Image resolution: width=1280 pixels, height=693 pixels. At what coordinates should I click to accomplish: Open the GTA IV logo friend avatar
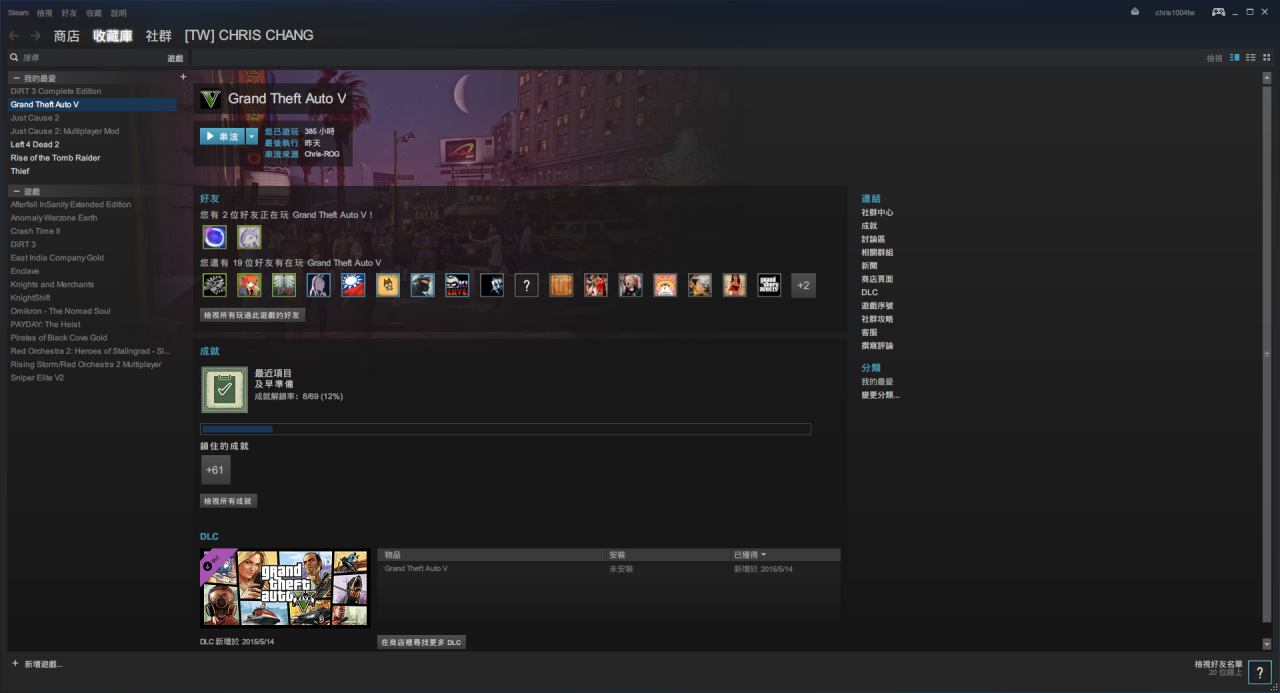point(769,286)
